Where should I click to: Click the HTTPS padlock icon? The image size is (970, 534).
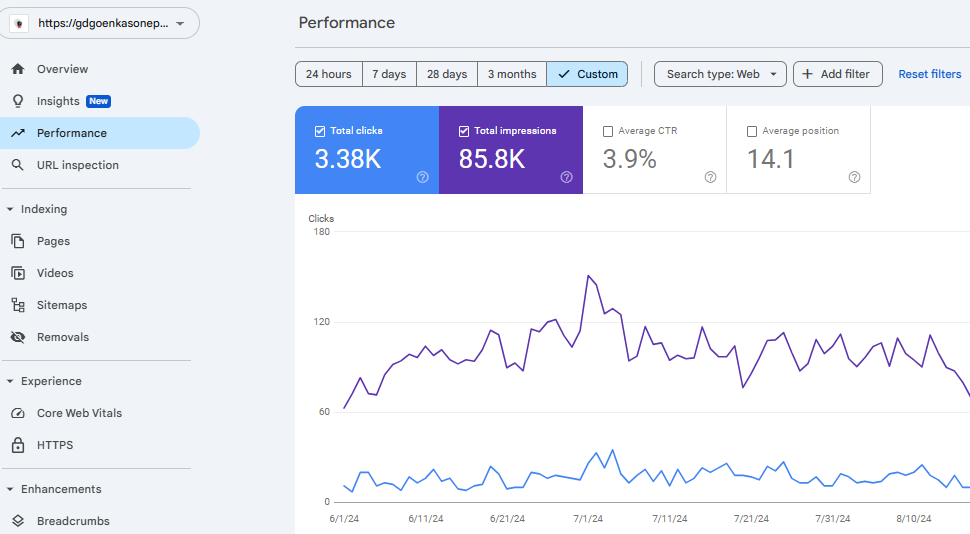(18, 445)
